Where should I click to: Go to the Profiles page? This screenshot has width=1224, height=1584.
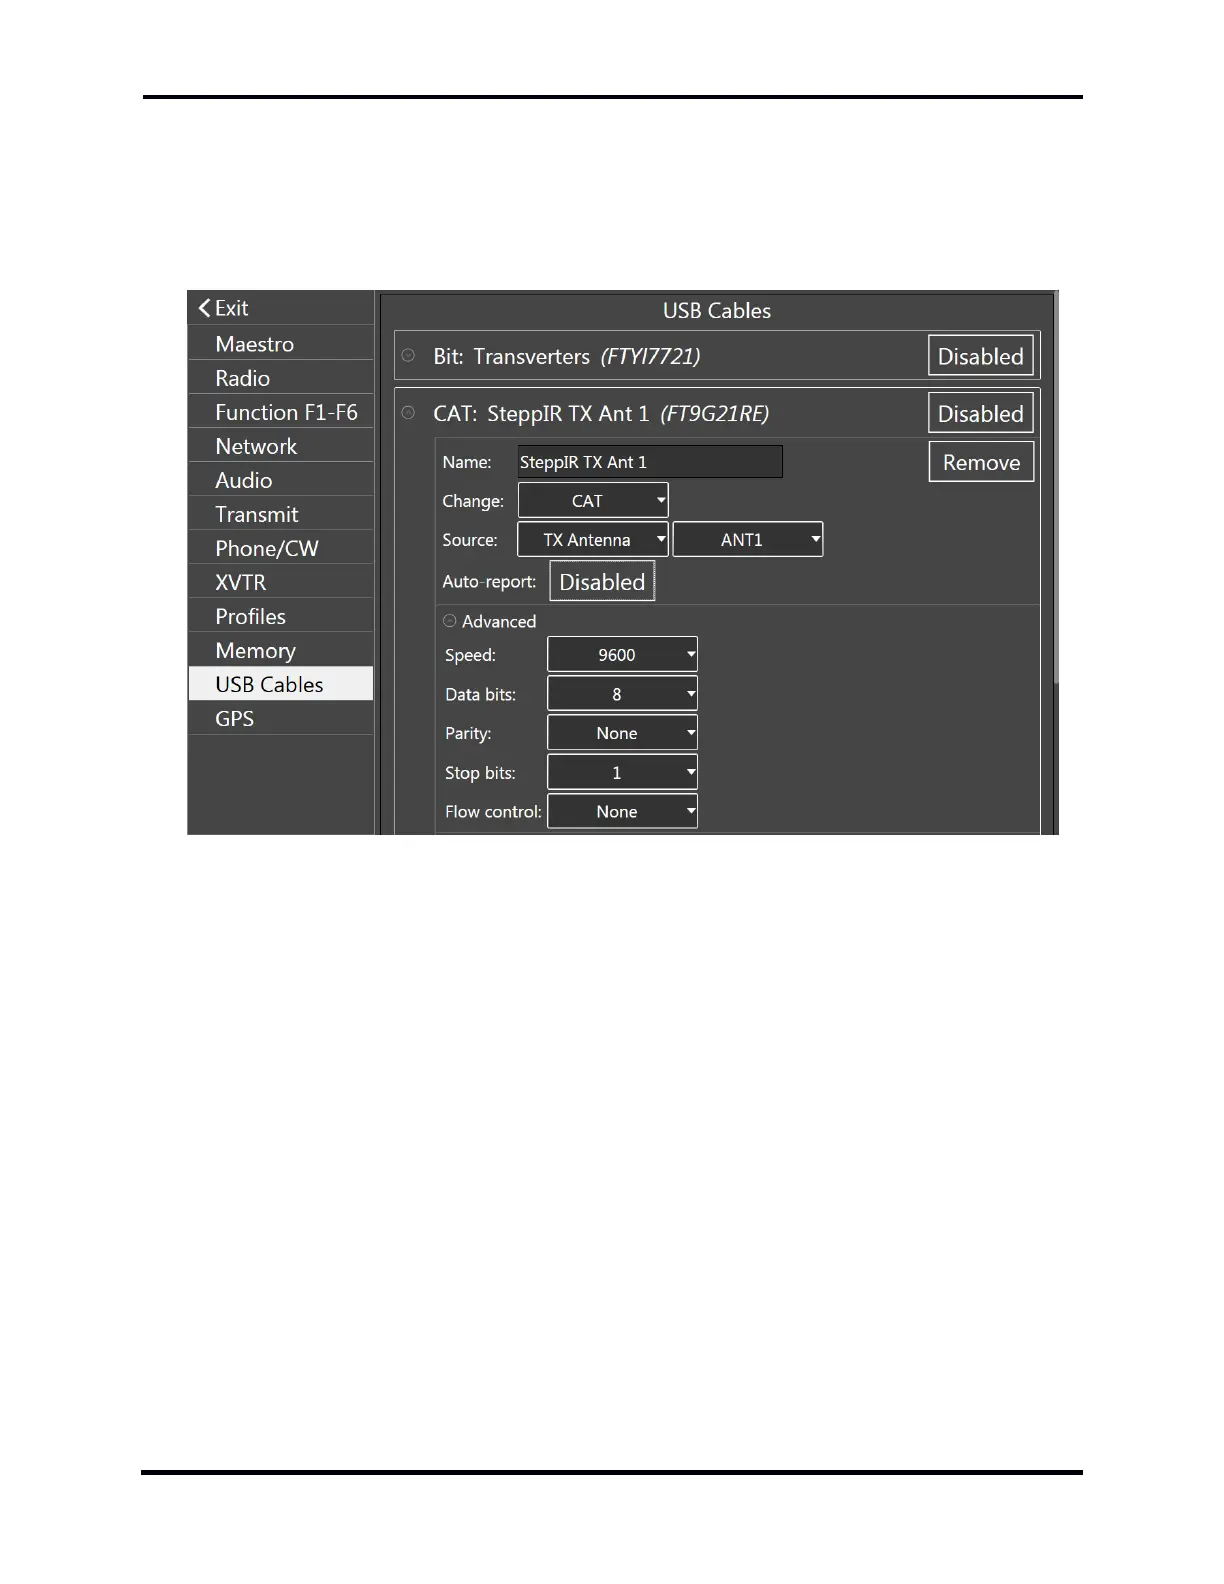281,615
